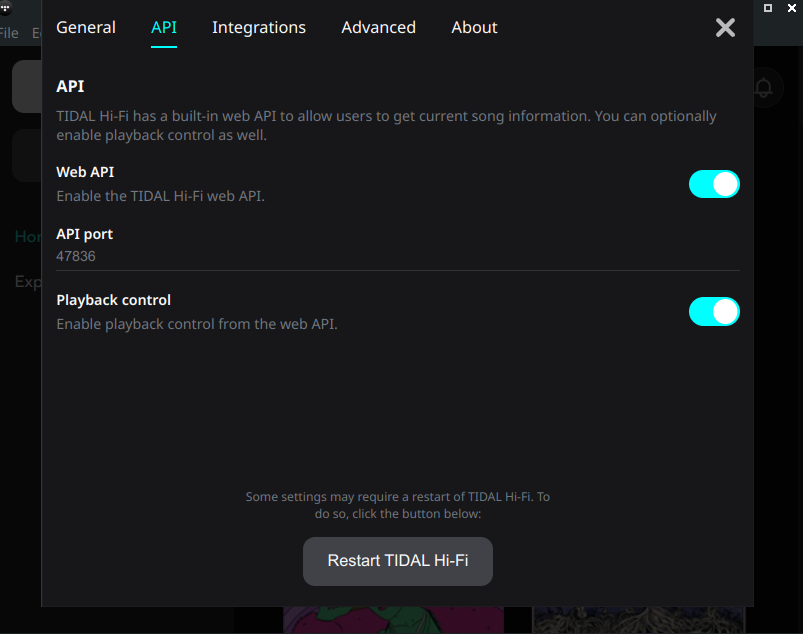Click the TIDAL app icon in the title bar

5,8
